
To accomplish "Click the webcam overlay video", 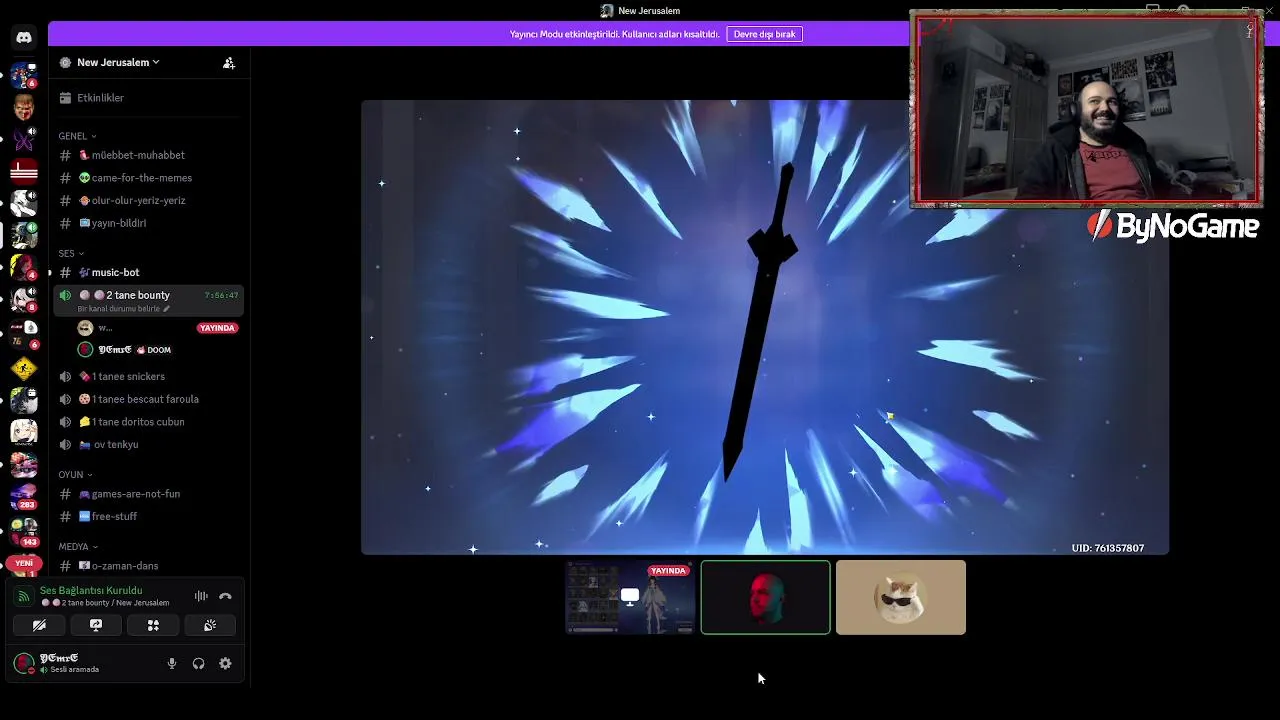I will (1086, 109).
